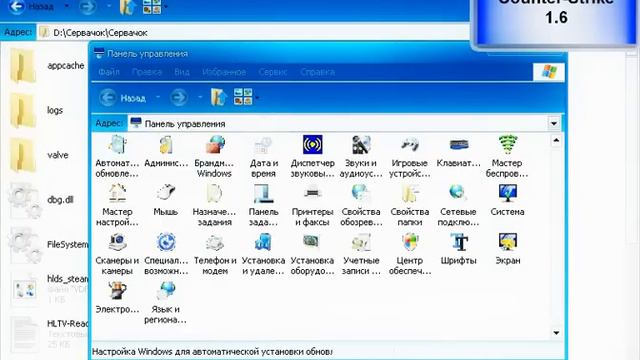The image size is (640, 360).
Task: Expand Views dropdown arrow in Панель управления
Action: point(257,98)
